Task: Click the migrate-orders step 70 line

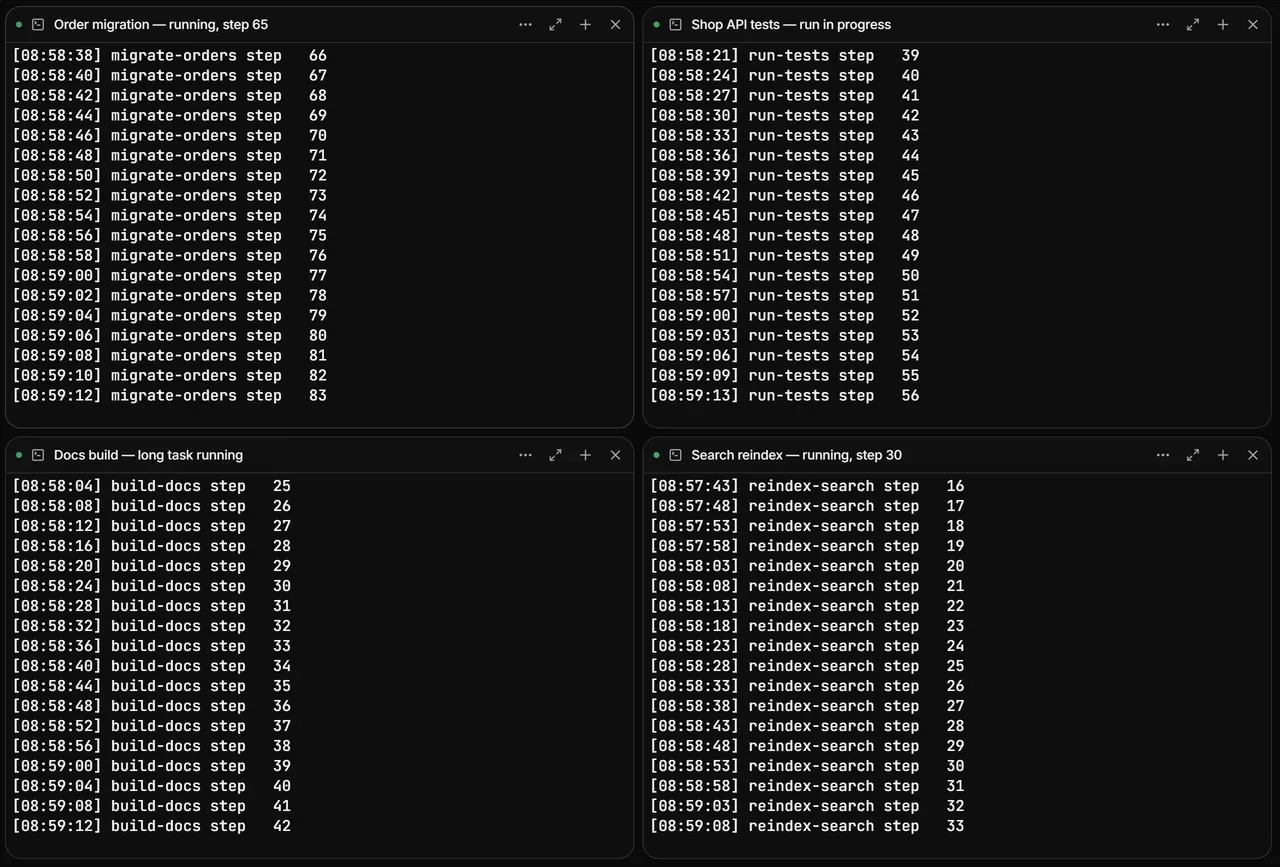Action: point(170,136)
